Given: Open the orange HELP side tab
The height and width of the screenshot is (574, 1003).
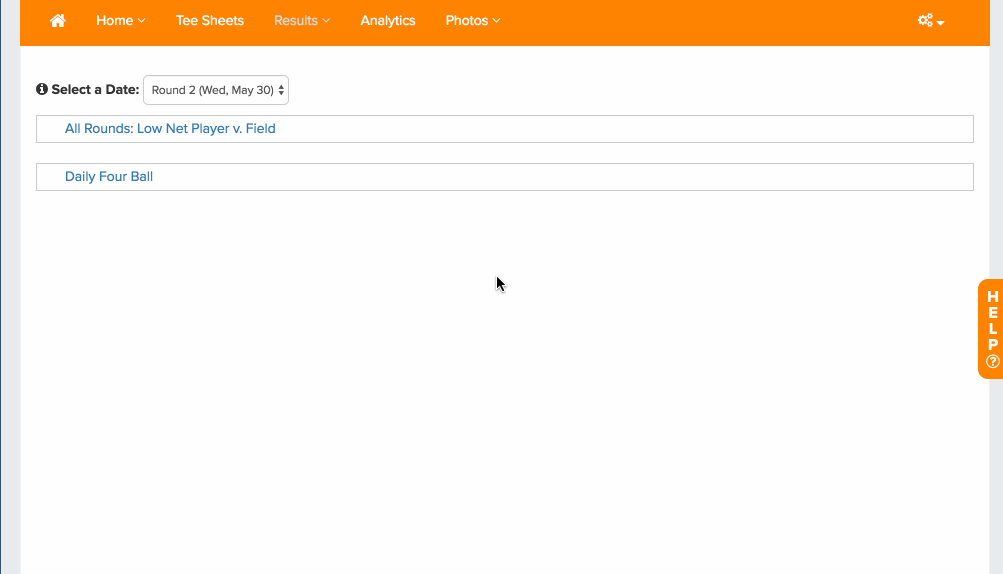Looking at the screenshot, I should point(991,329).
